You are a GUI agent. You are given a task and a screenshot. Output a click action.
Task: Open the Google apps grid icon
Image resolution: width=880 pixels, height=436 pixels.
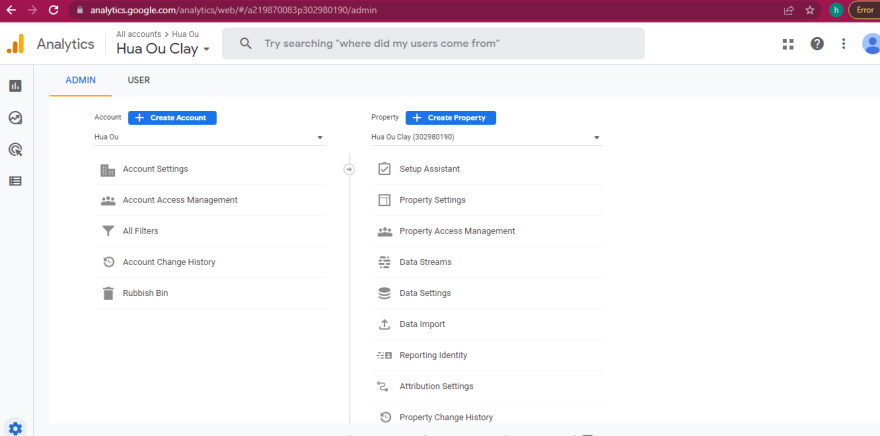(x=788, y=44)
